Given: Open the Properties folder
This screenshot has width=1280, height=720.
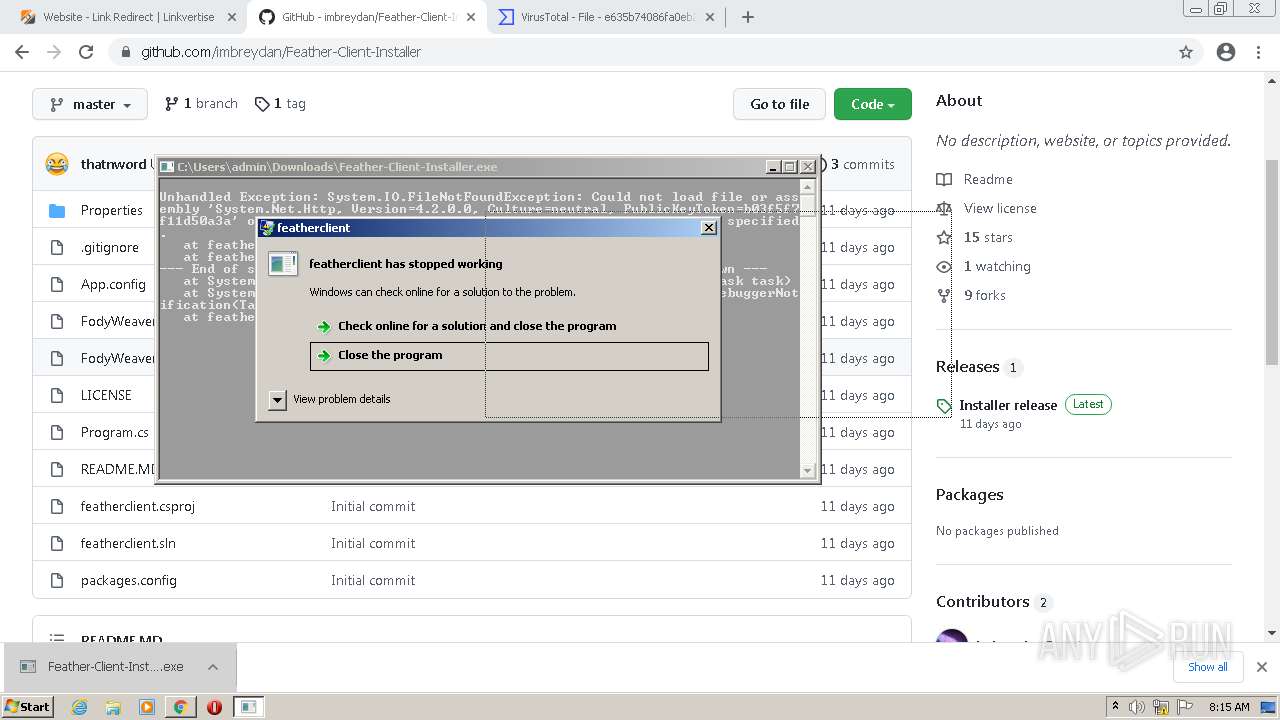Looking at the screenshot, I should (112, 210).
